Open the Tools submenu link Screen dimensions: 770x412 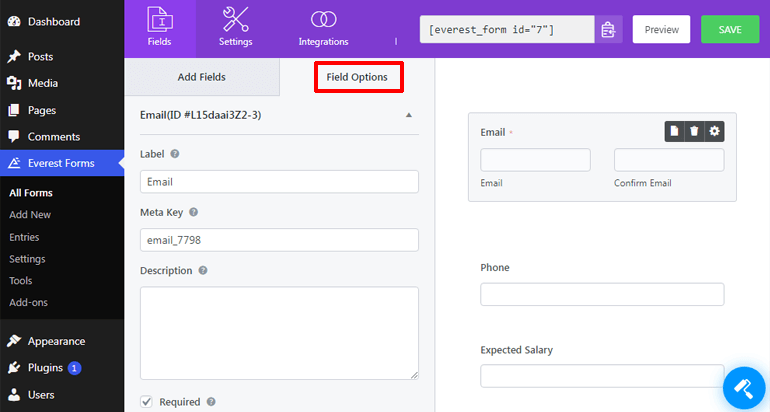pos(21,280)
